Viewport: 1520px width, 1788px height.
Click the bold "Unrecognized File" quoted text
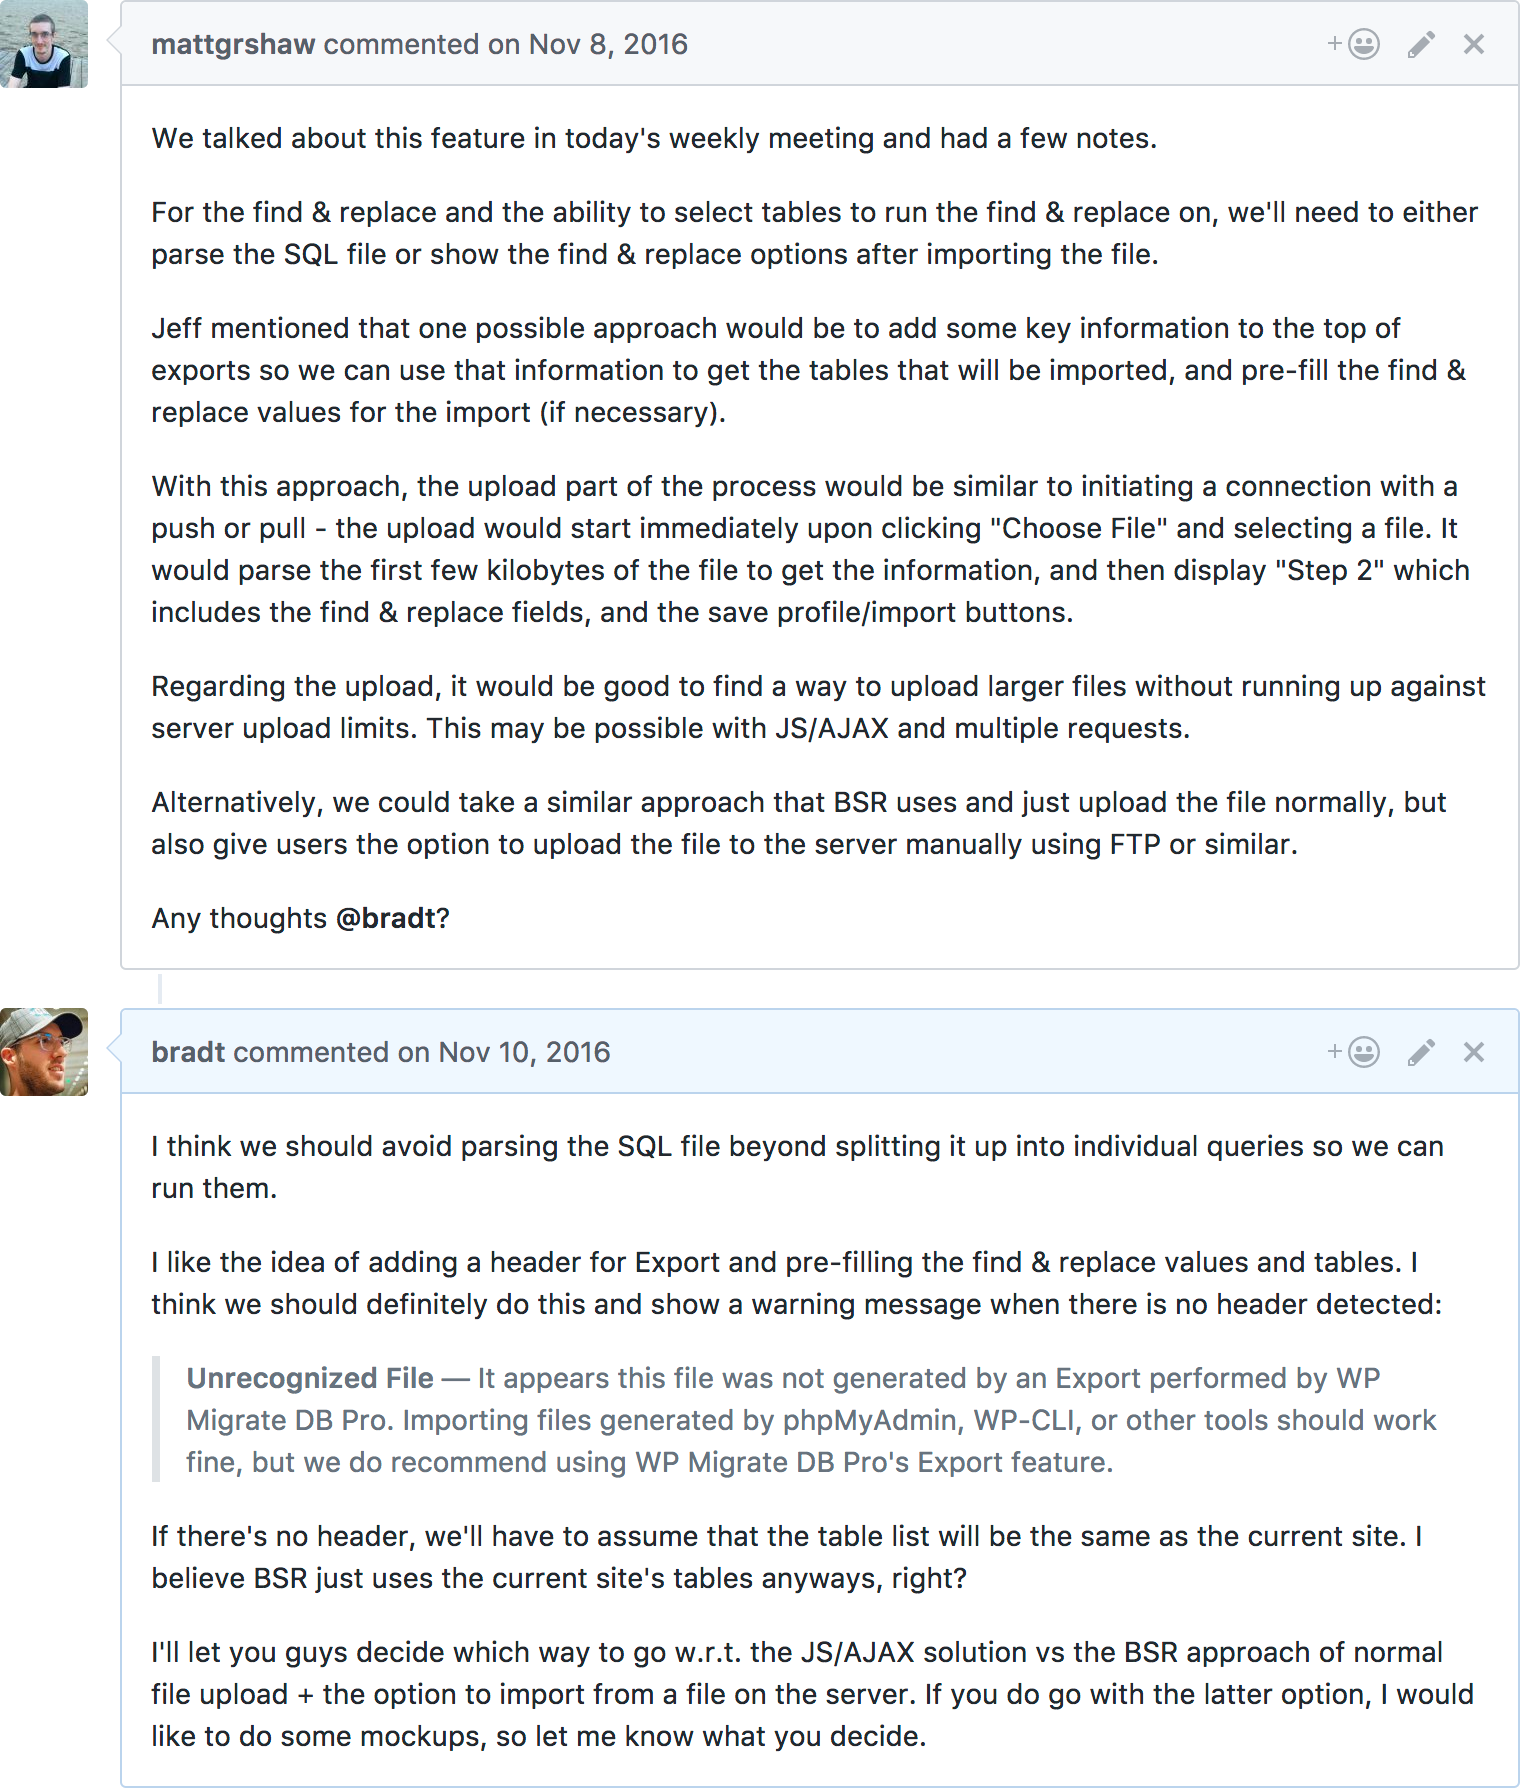(310, 1378)
